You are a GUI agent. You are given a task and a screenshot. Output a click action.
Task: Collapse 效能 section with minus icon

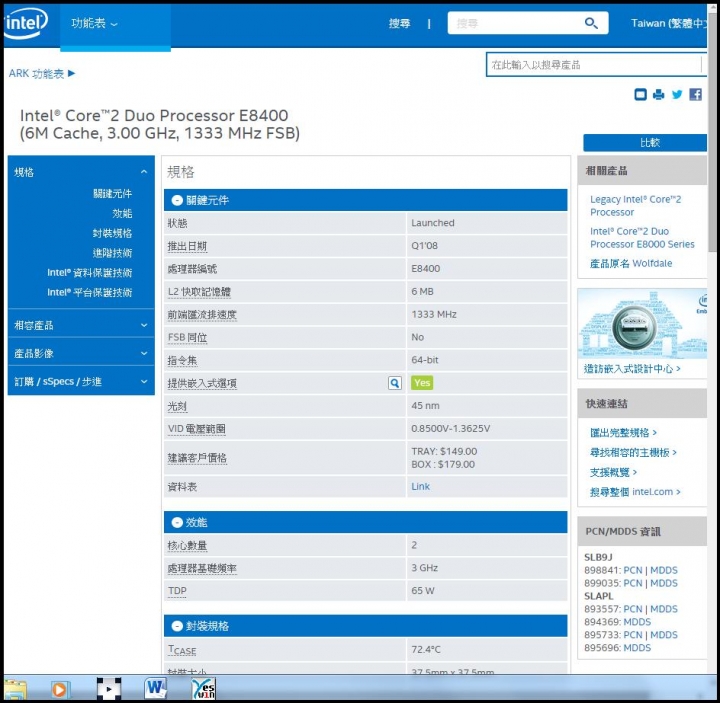177,523
